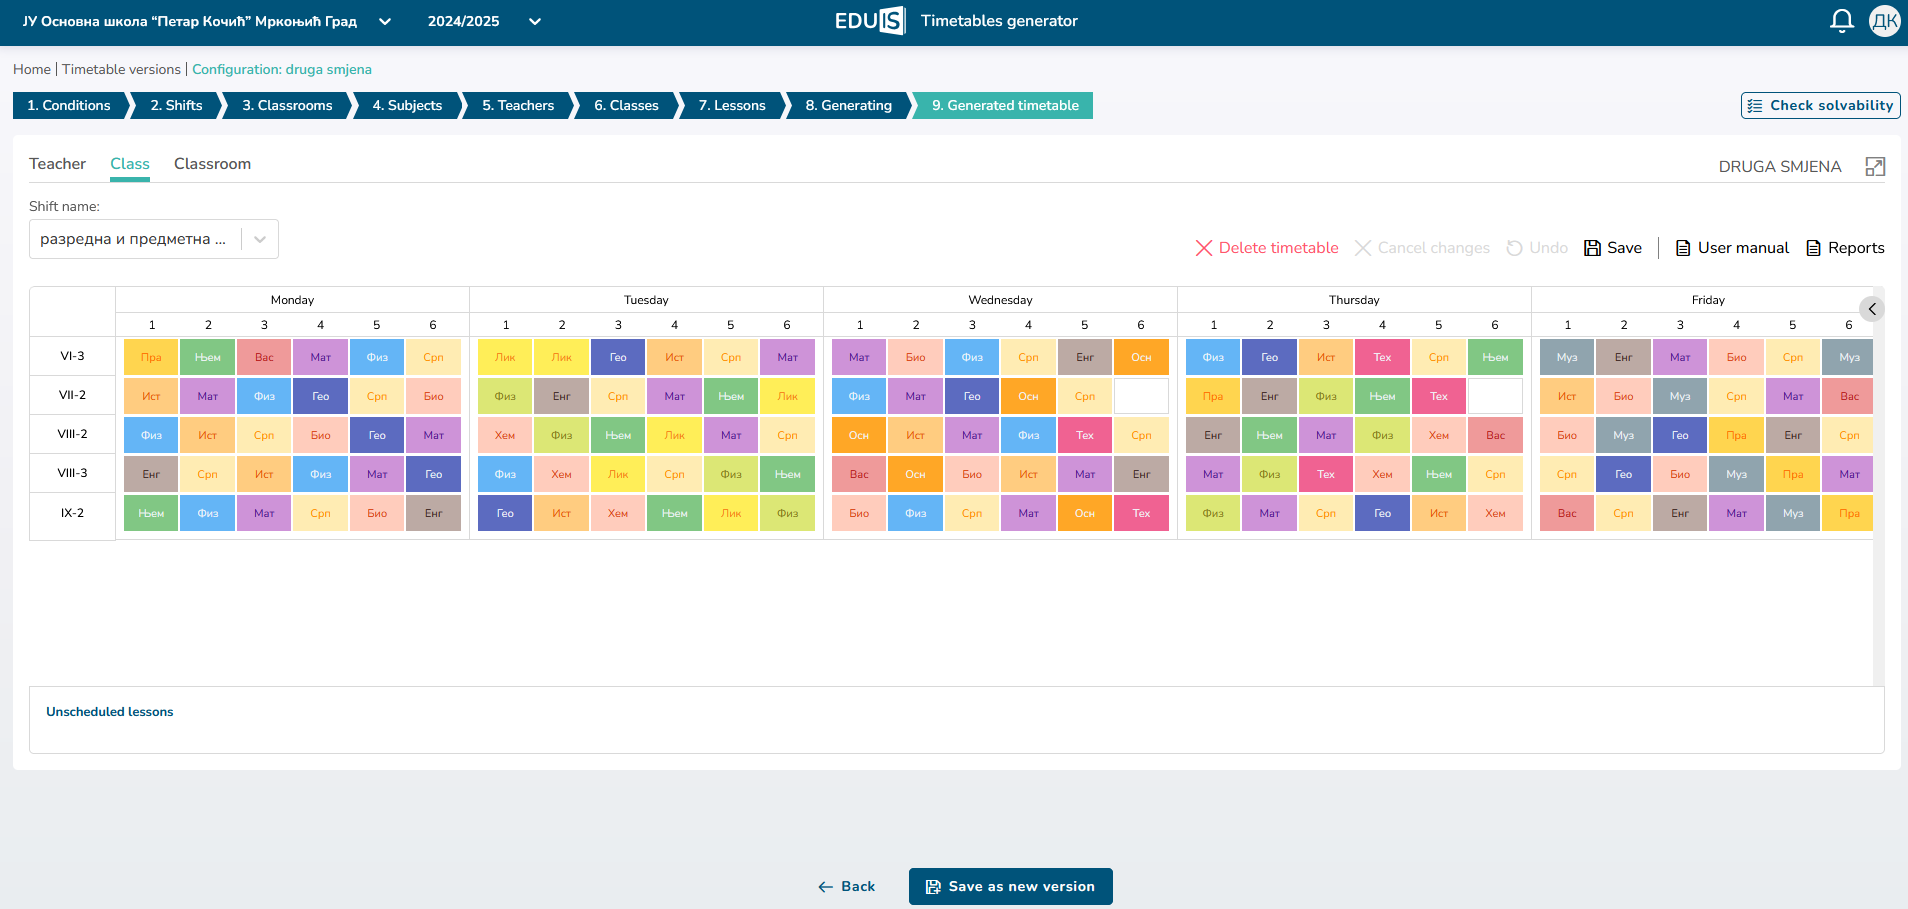Click empty VII-2 Wednesday period 6 slot
This screenshot has height=909, width=1908.
(x=1141, y=396)
